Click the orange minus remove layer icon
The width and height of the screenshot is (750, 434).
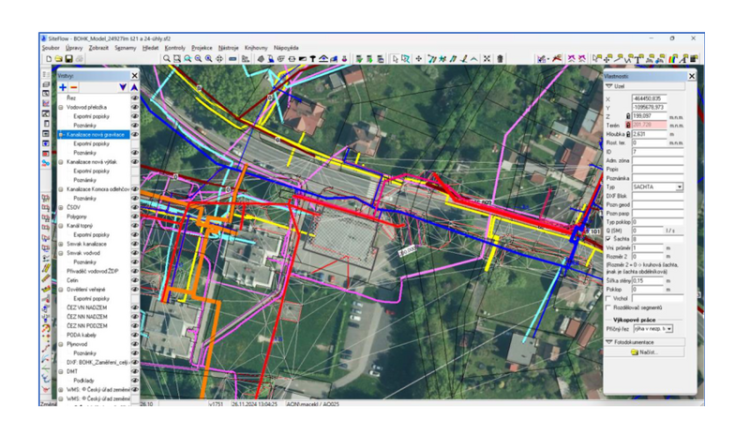pos(74,87)
